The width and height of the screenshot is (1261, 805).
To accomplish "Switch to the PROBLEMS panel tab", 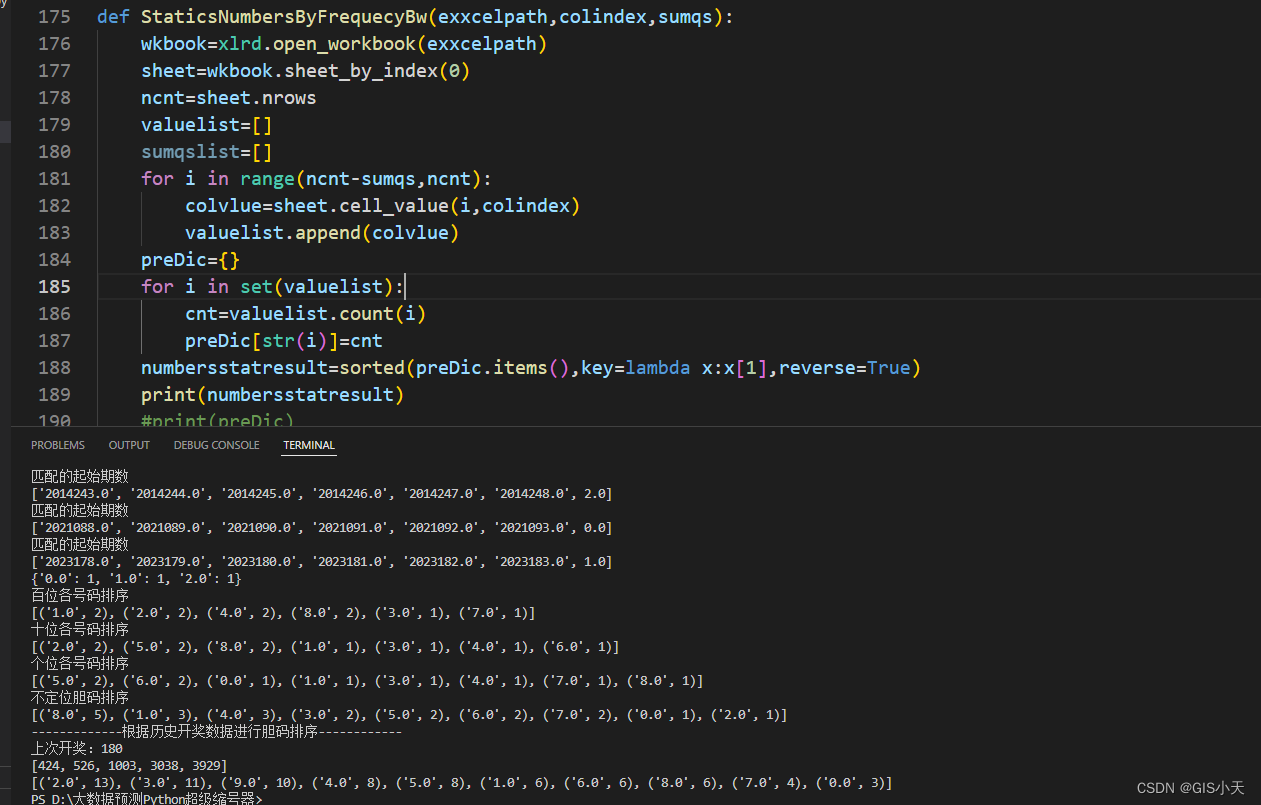I will click(x=57, y=445).
